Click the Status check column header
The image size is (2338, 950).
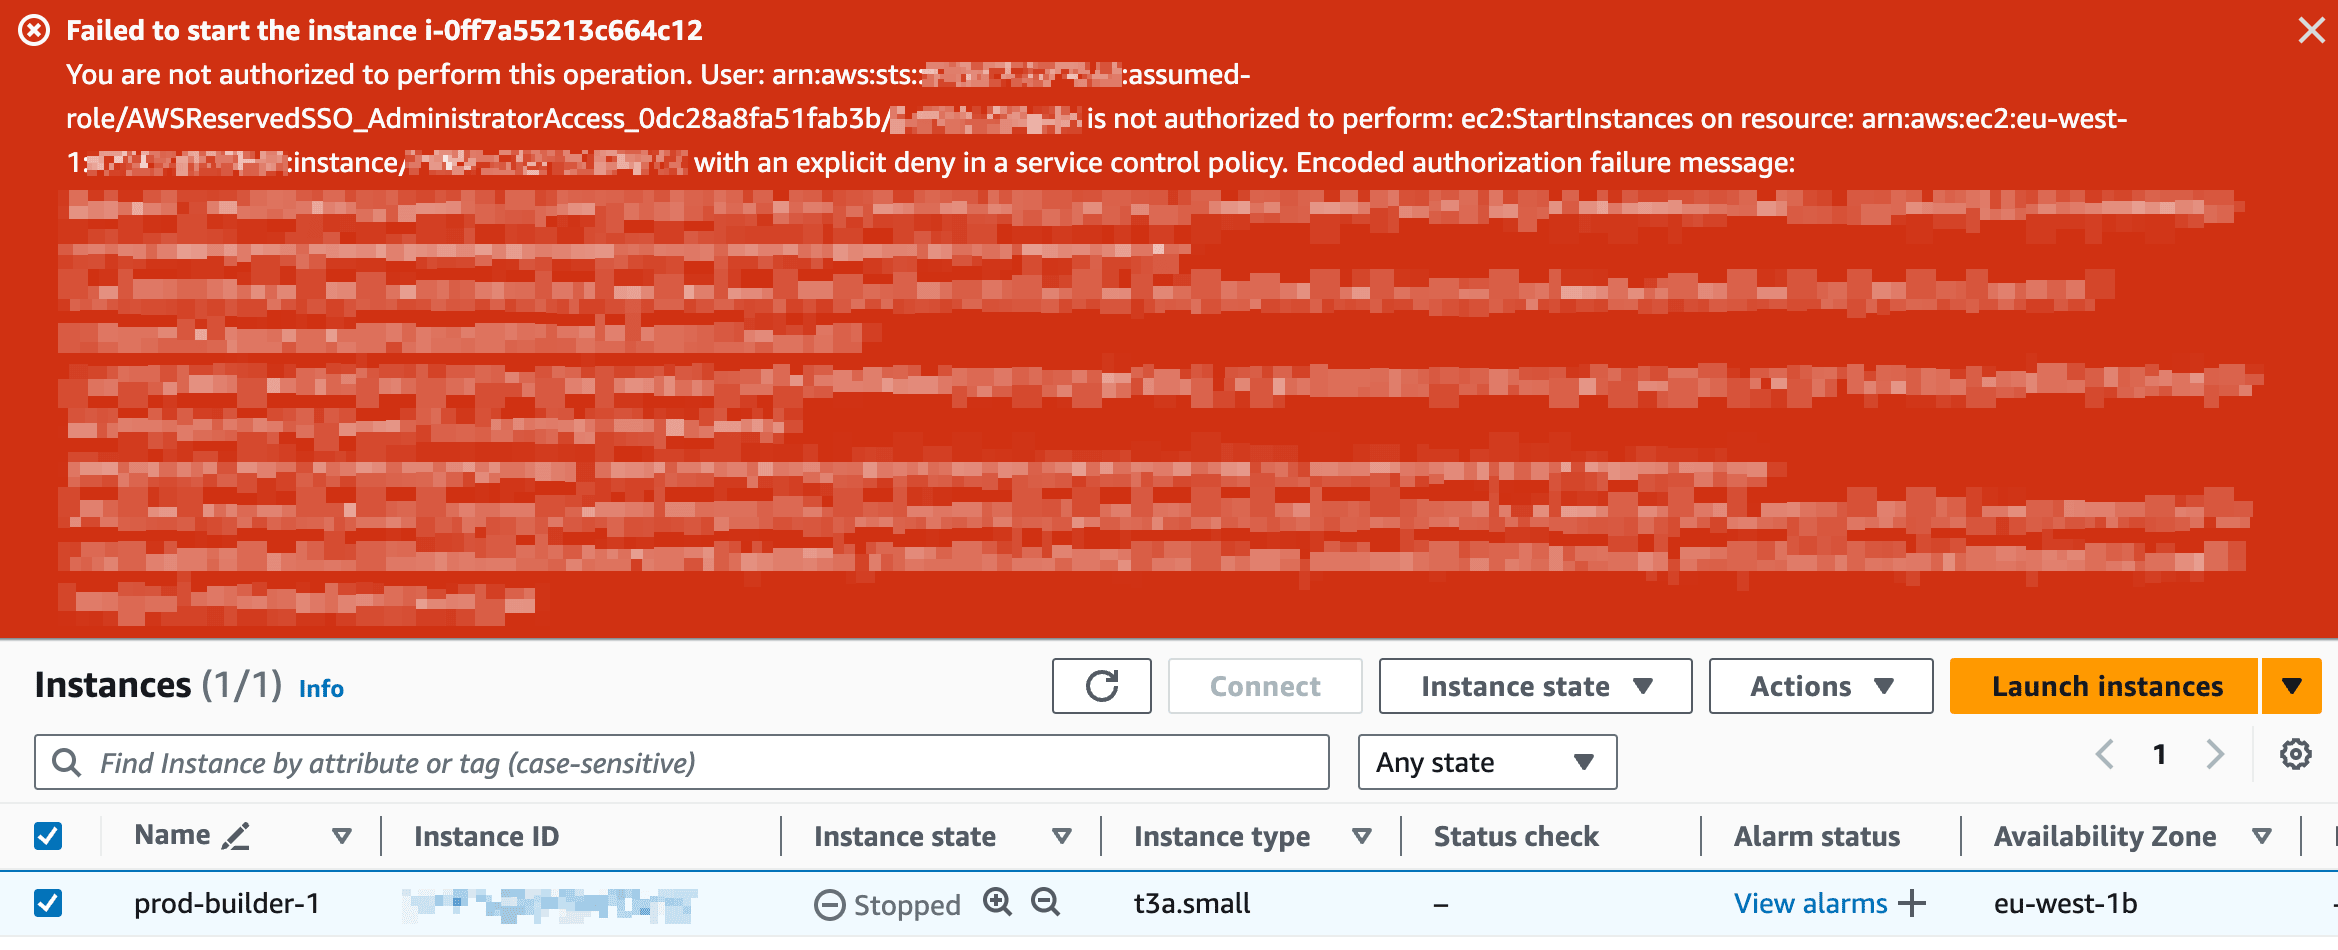pos(1516,836)
